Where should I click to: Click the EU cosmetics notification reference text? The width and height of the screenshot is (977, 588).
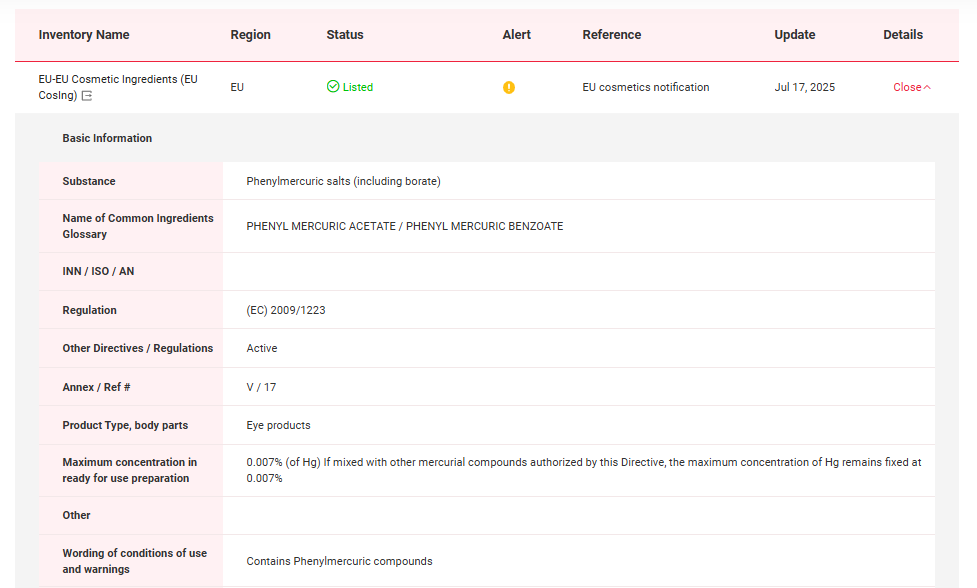pyautogui.click(x=645, y=88)
